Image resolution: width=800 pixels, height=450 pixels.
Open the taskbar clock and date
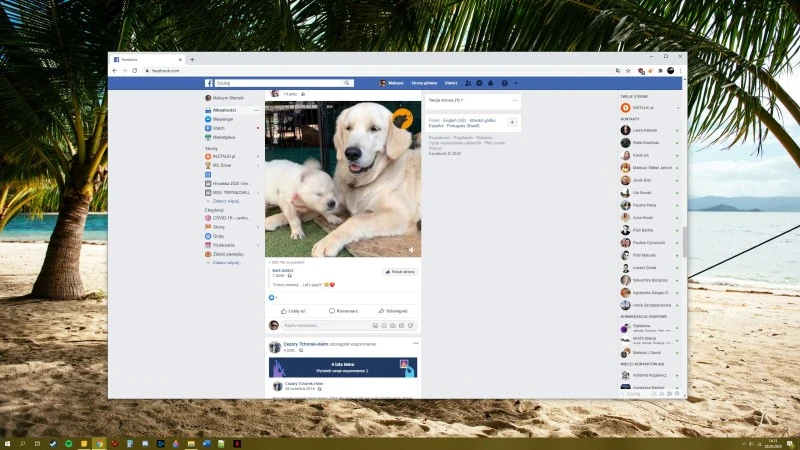773,444
